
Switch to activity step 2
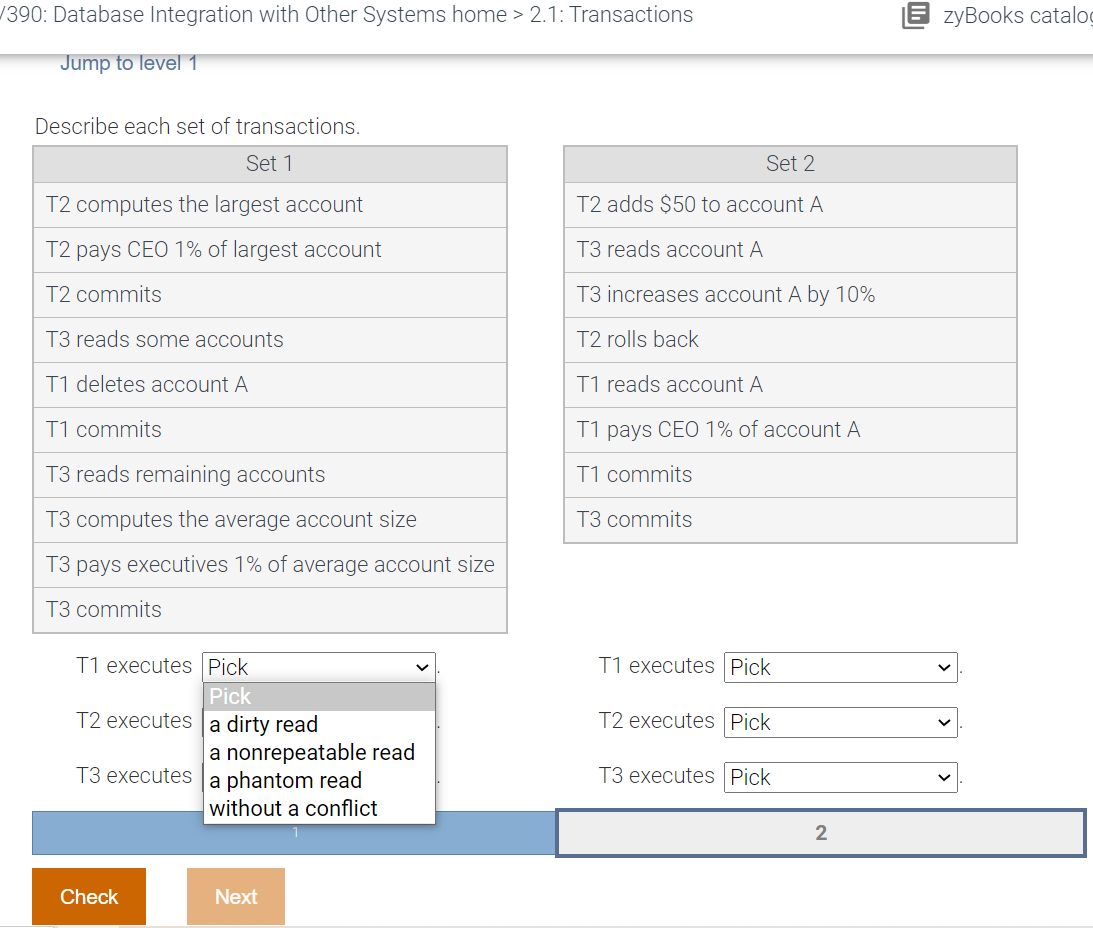pyautogui.click(x=819, y=832)
